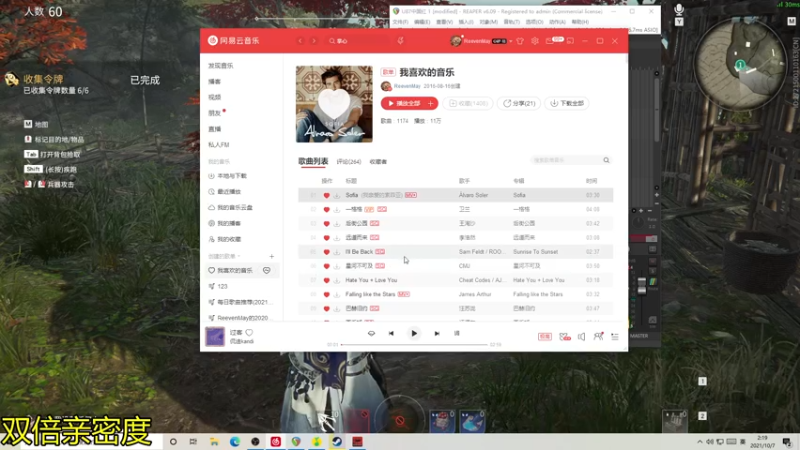
Task: Click heartbeat mode icon beside 我喜欢的音乐
Action: pos(266,270)
